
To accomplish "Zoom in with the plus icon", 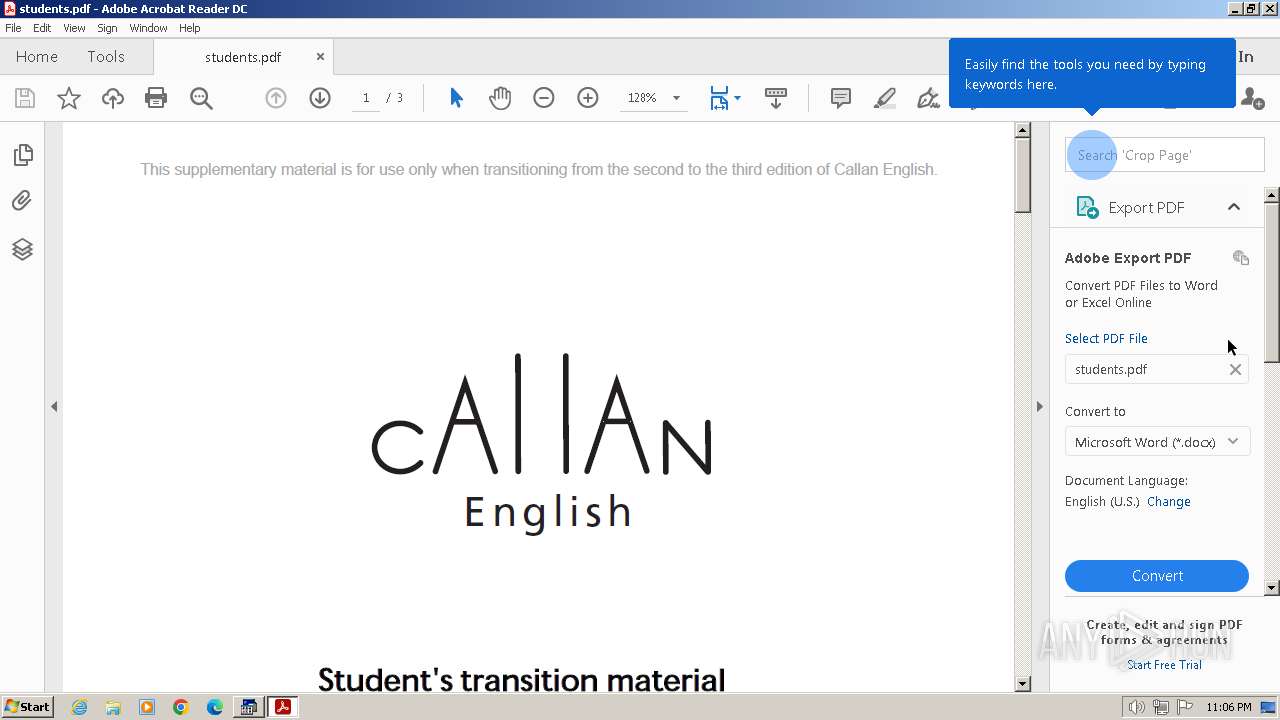I will tap(588, 98).
